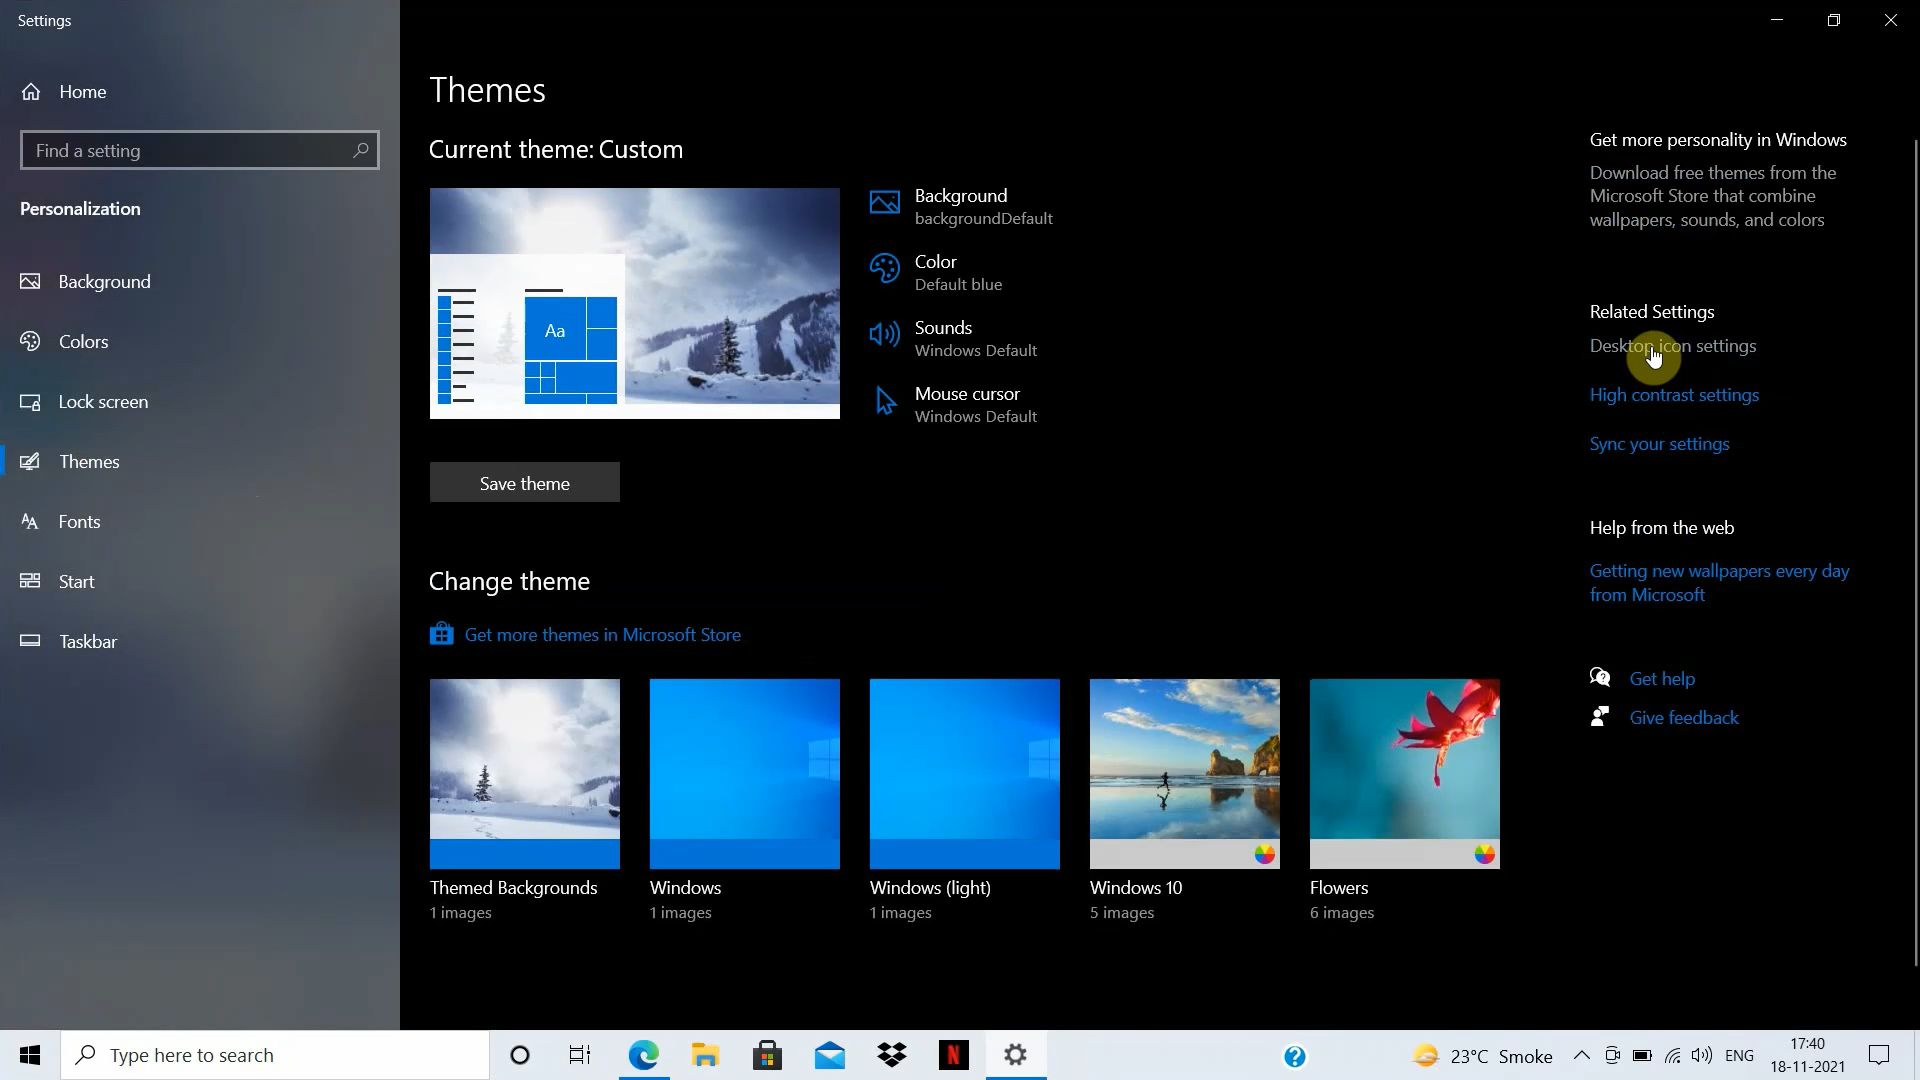Click the Save theme button
1920x1080 pixels.
pos(524,482)
